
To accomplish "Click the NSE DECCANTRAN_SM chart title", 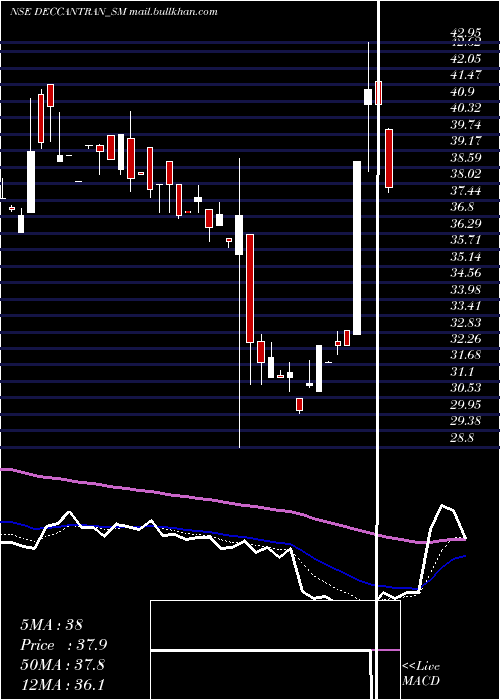I will (x=114, y=12).
